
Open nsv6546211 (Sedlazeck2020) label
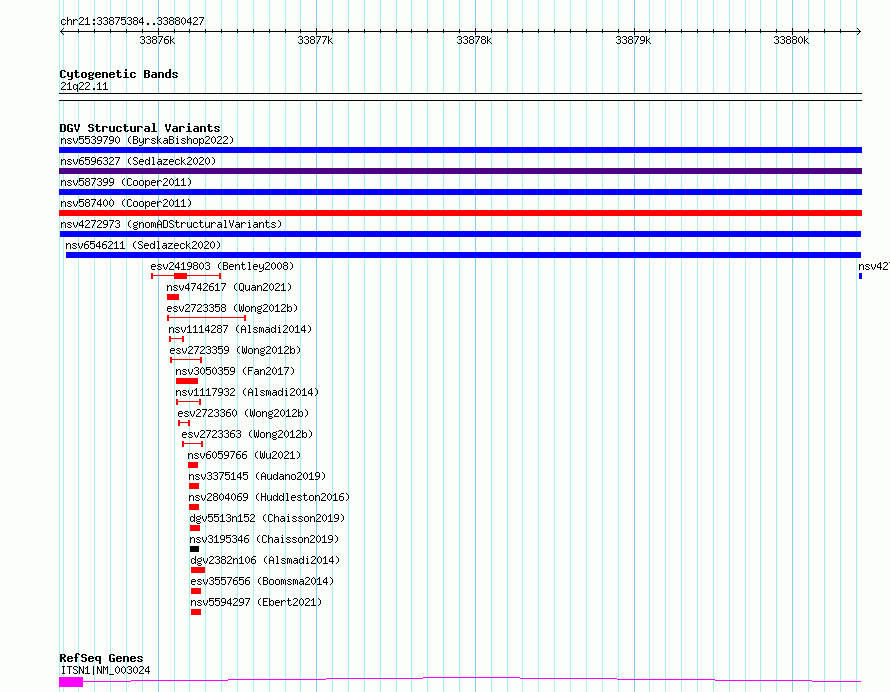coord(143,245)
